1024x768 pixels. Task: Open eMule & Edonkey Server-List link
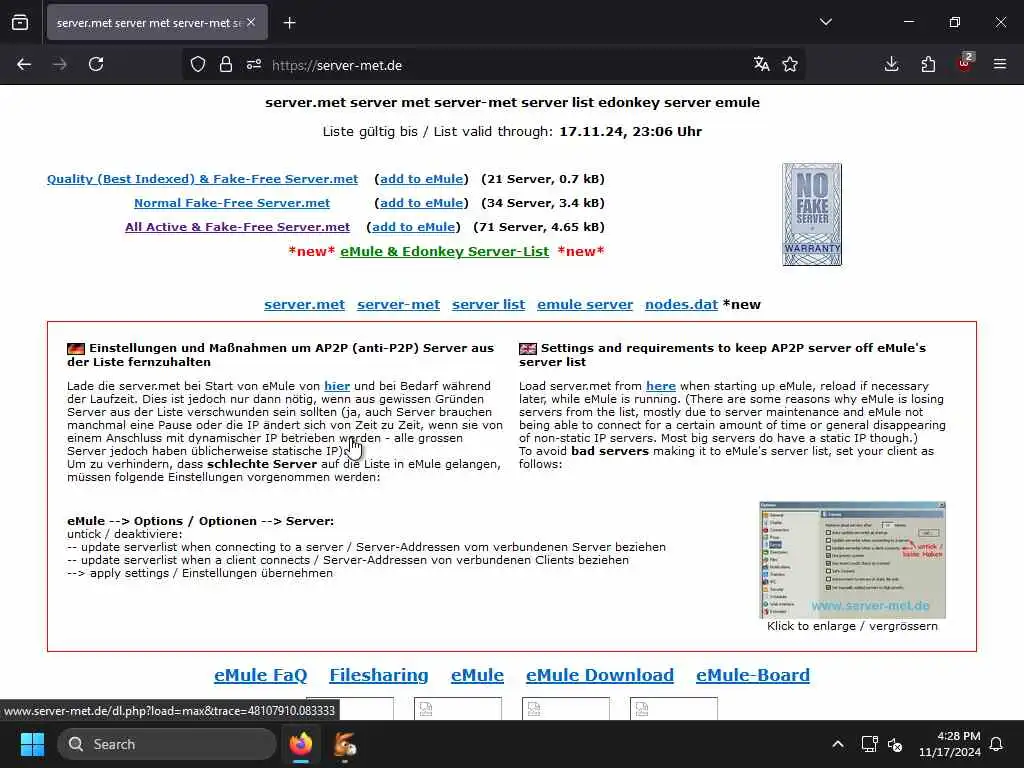[x=445, y=251]
